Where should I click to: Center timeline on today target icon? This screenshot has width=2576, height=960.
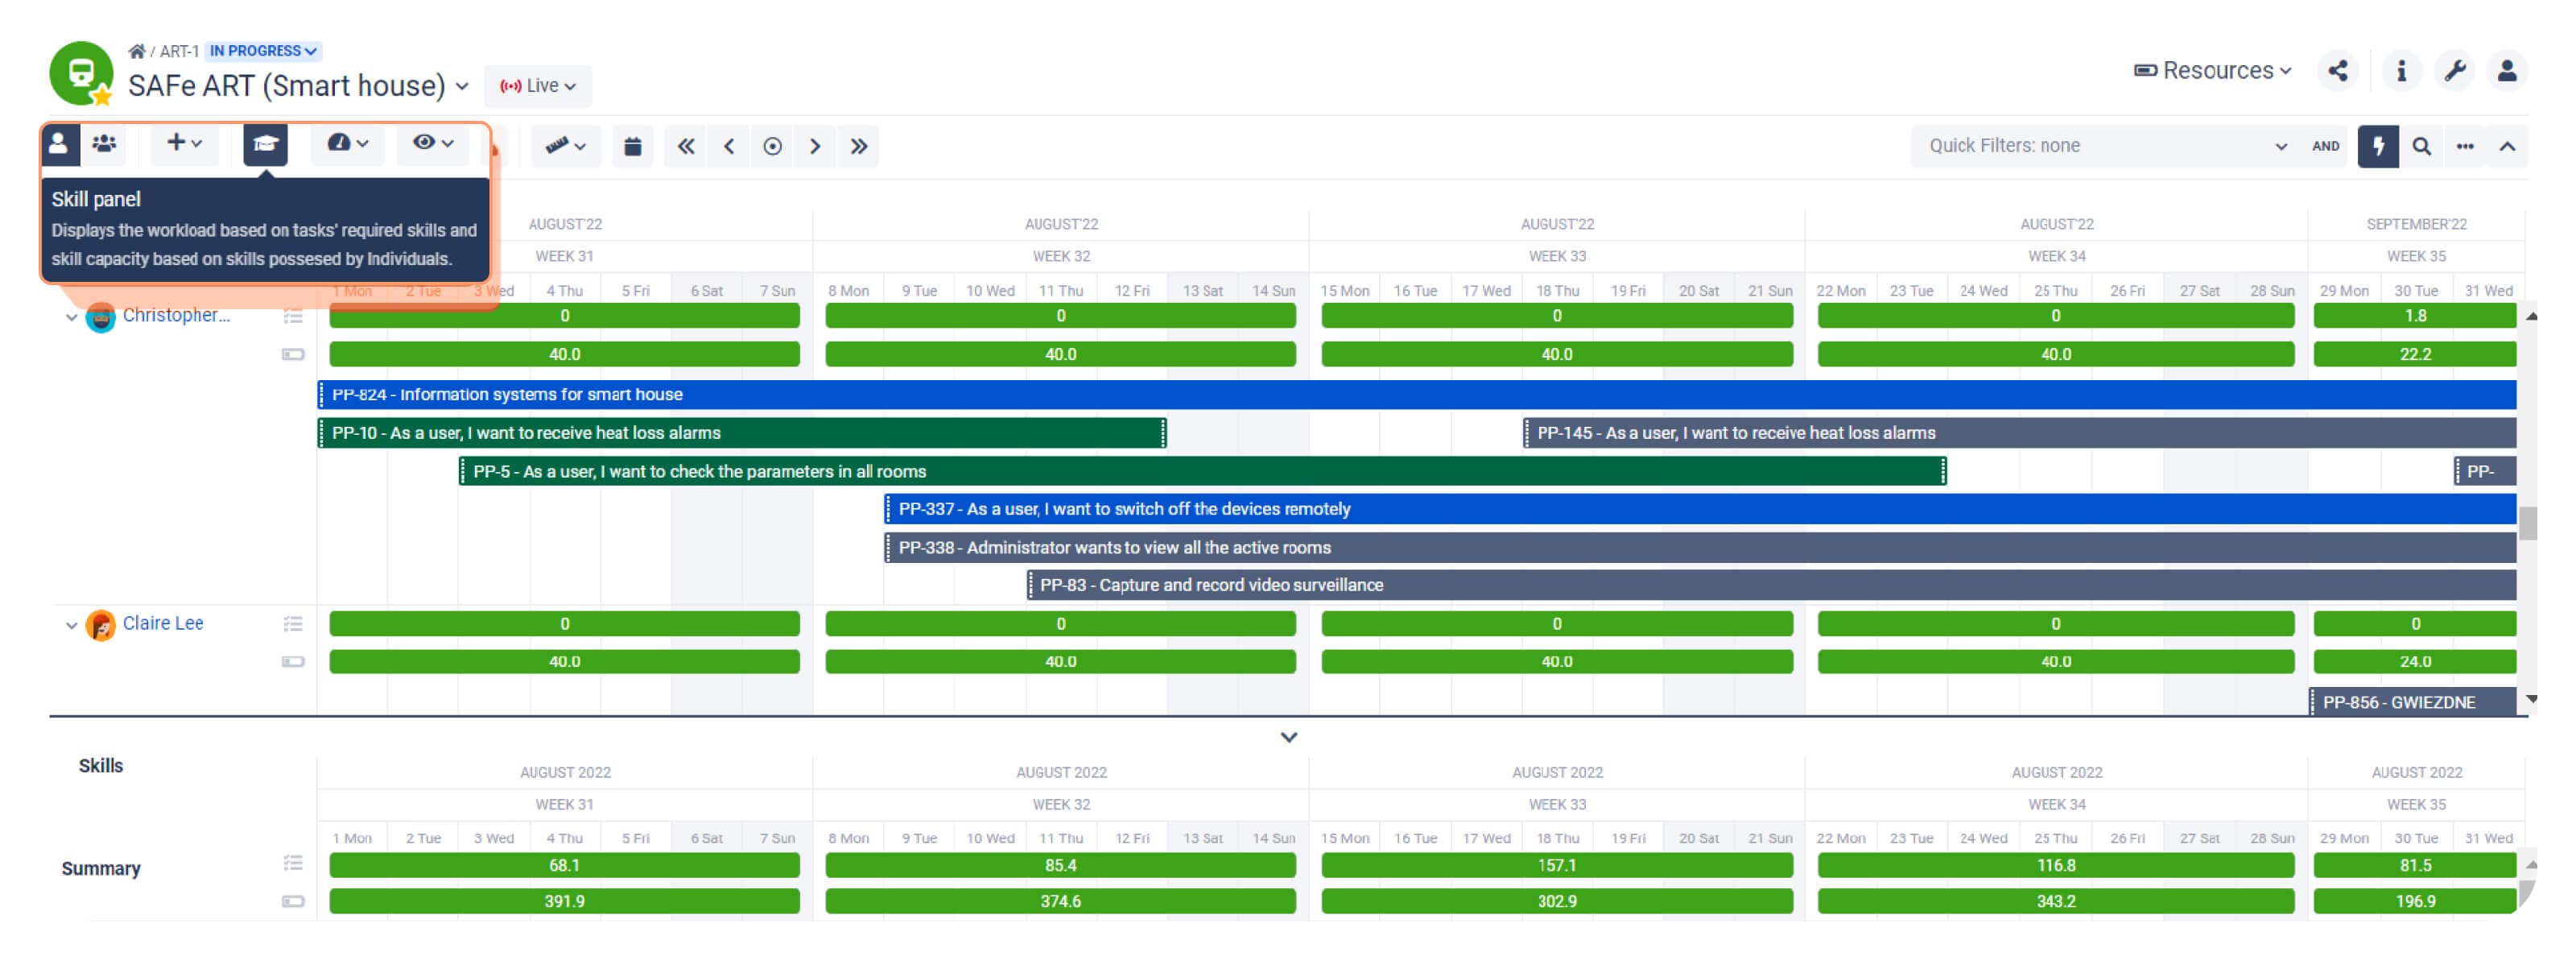tap(772, 147)
